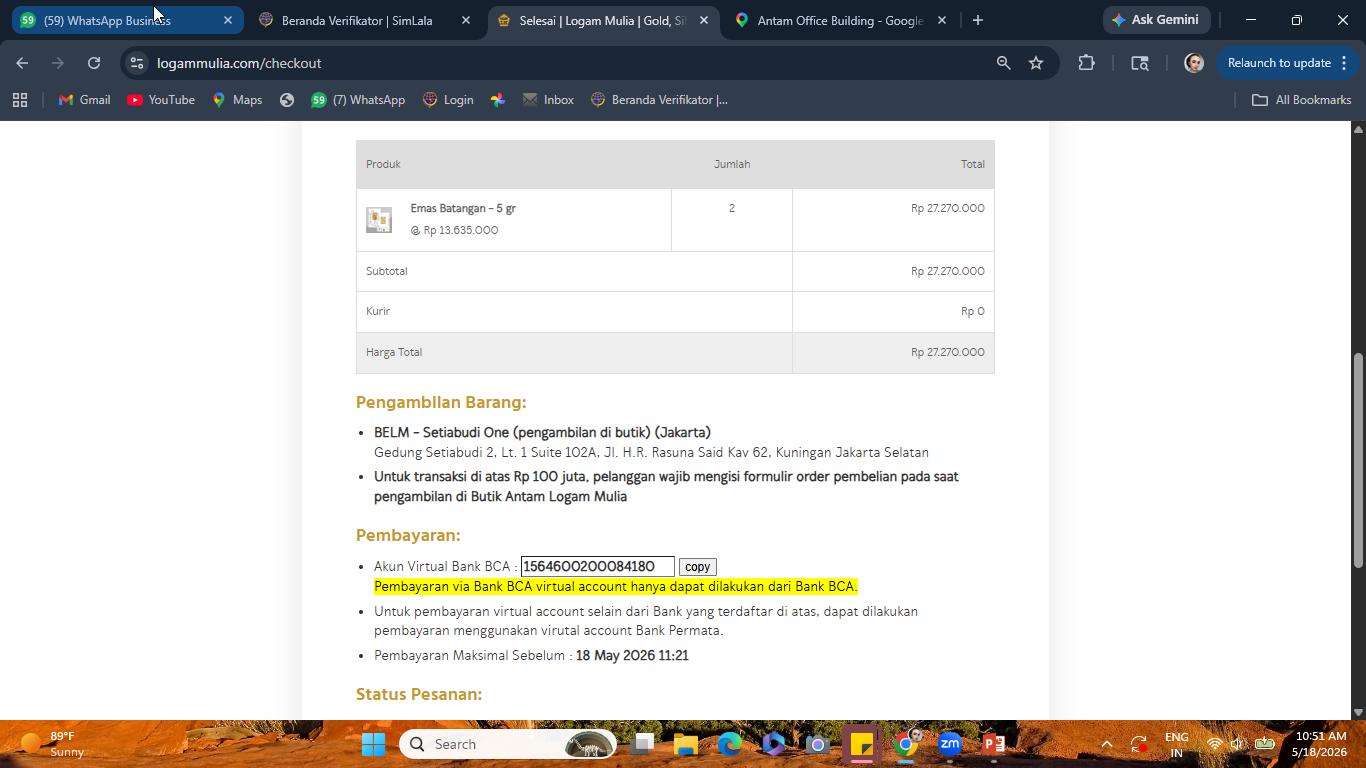Open the Login bookmark

448,100
